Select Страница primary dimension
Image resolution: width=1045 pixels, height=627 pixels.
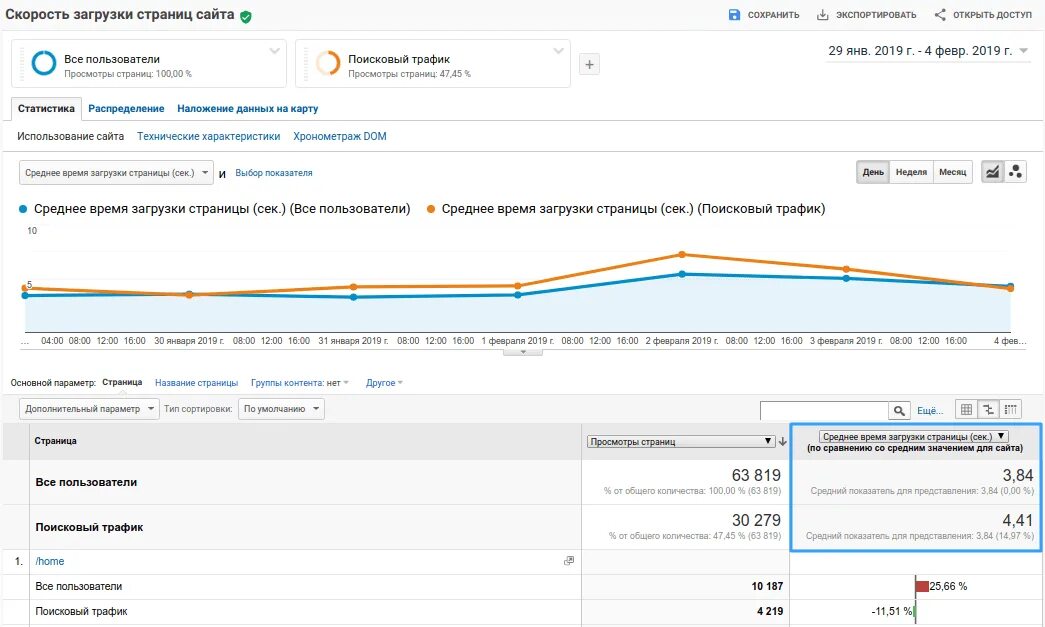(122, 382)
